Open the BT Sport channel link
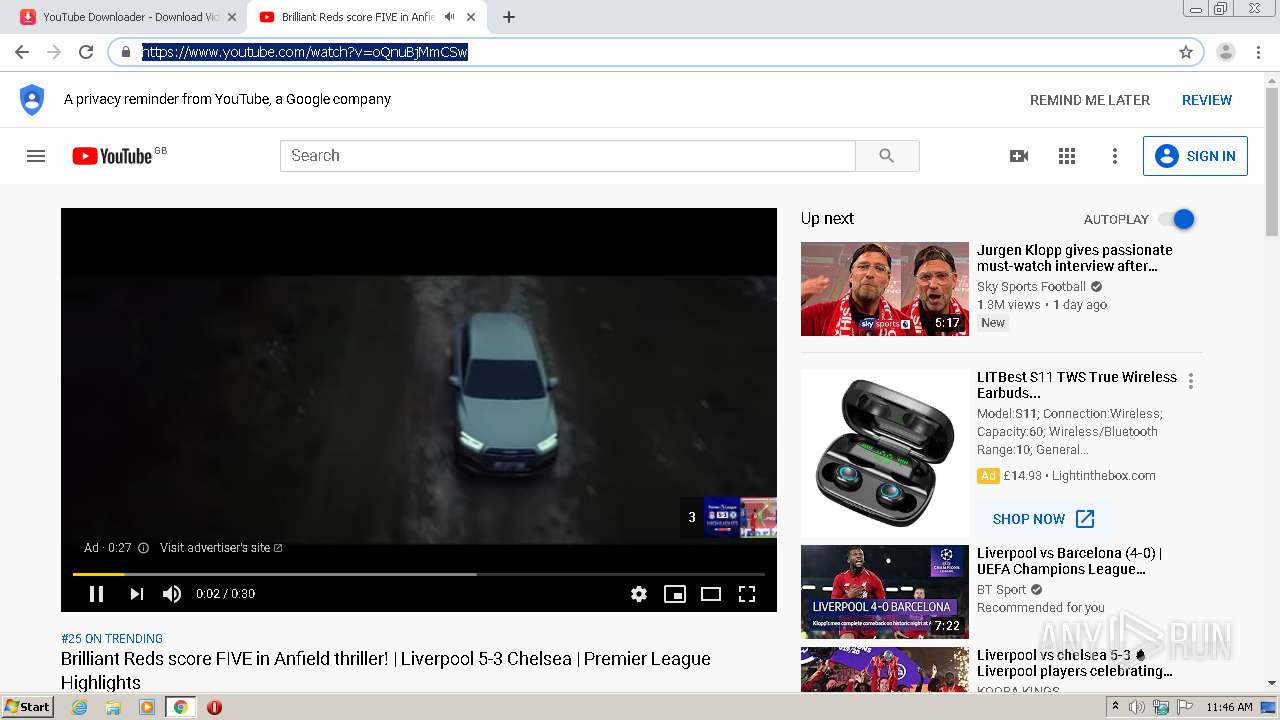 coord(1002,590)
